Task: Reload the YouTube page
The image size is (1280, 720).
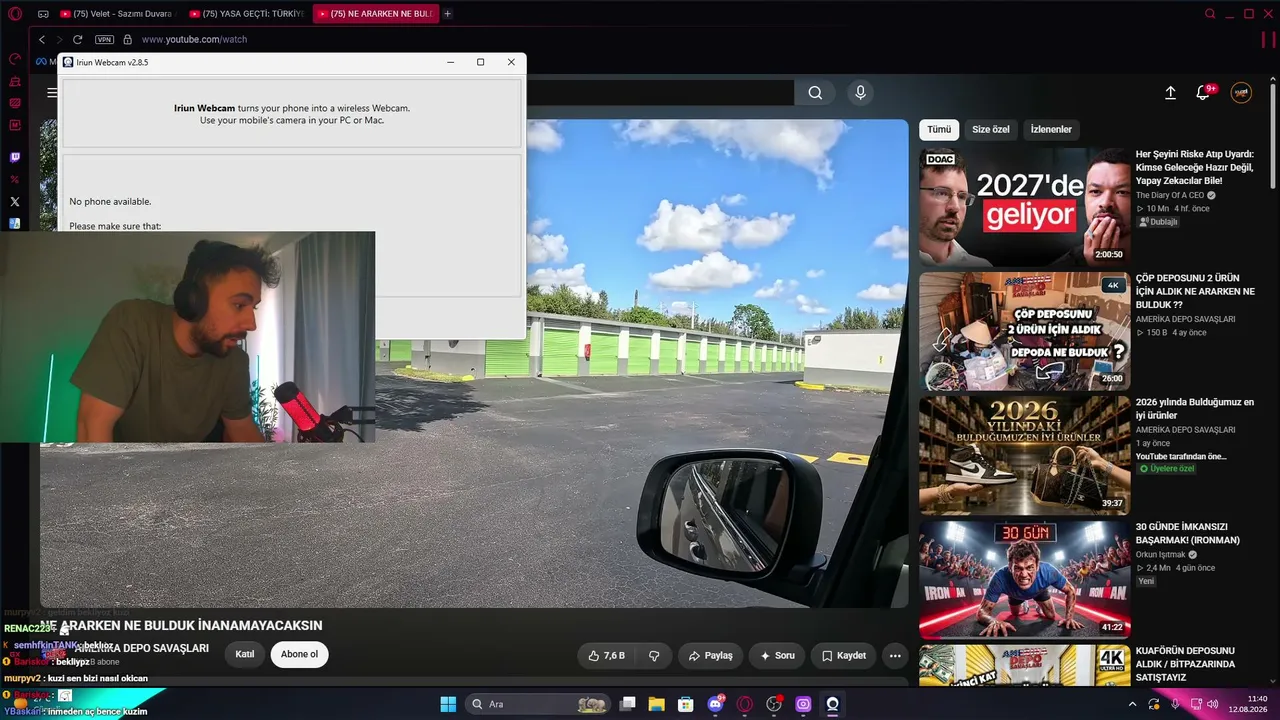Action: [78, 39]
